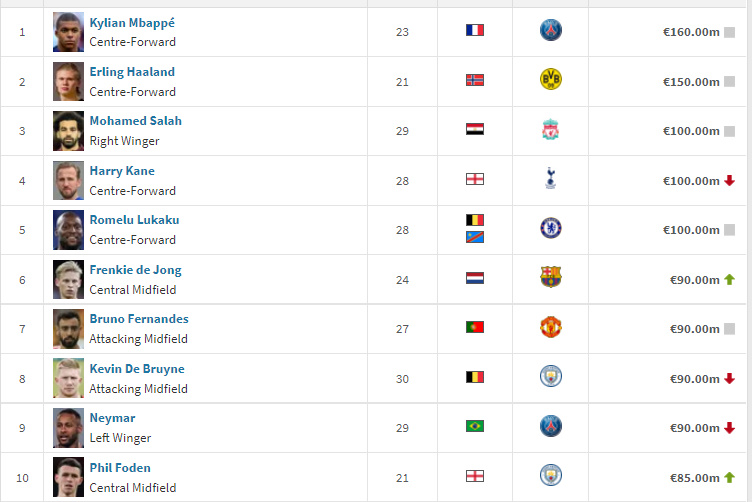Follow the Frenkie de Jong link
The height and width of the screenshot is (502, 752).
click(135, 270)
